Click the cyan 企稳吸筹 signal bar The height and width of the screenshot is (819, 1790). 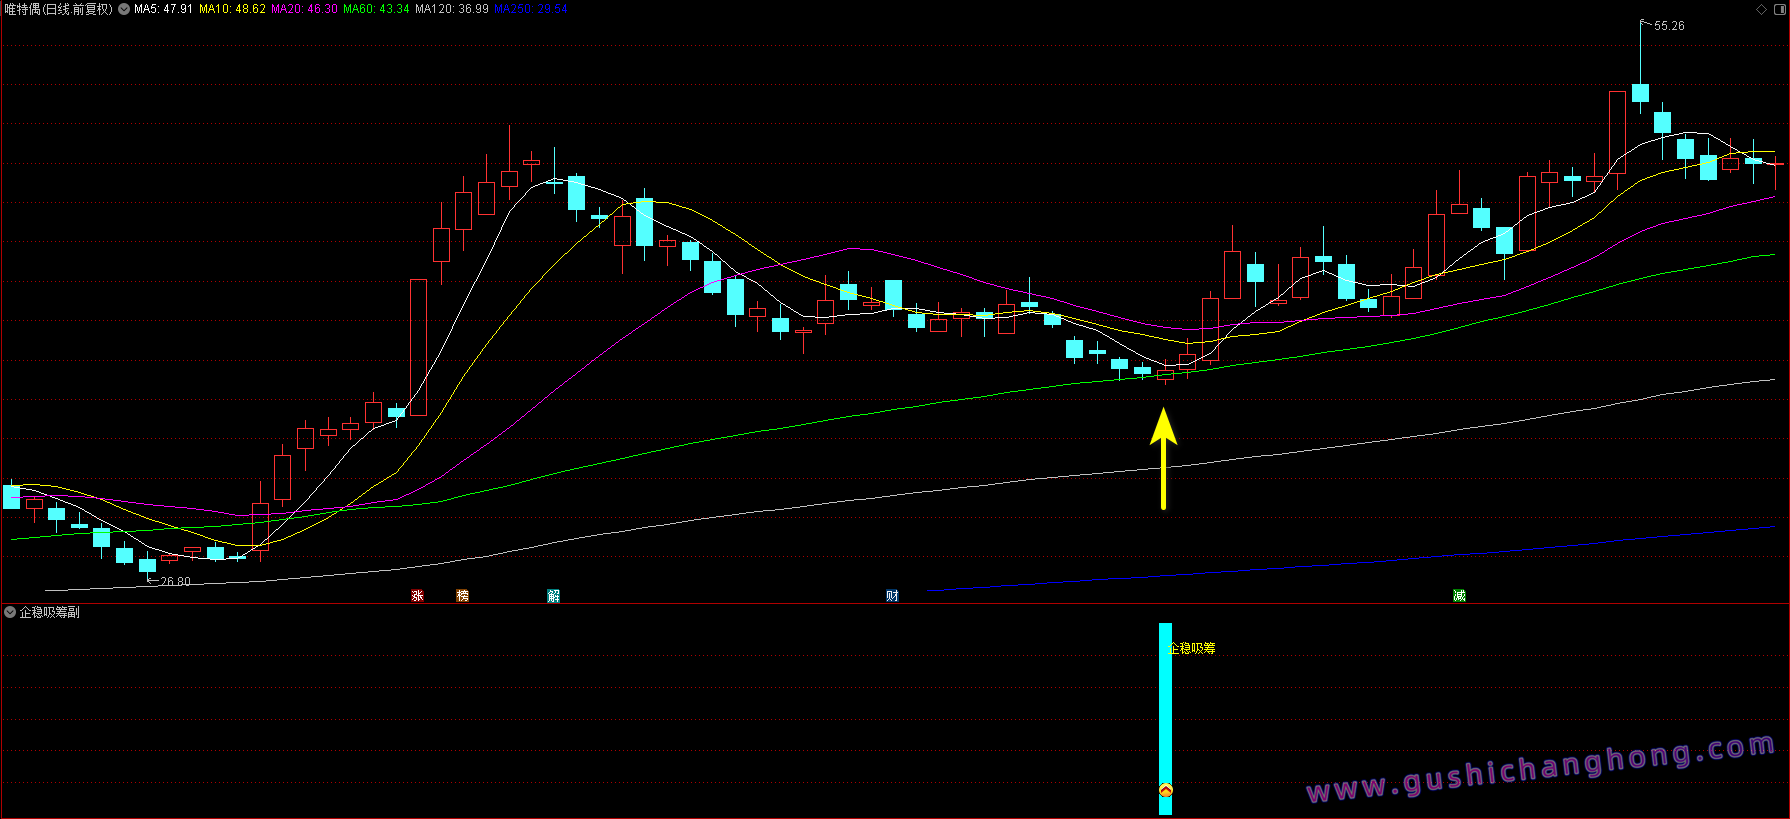[x=1165, y=700]
